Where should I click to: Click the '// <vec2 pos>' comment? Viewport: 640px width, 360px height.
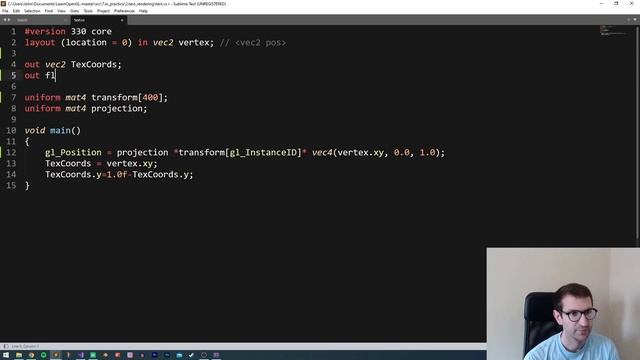pyautogui.click(x=253, y=42)
